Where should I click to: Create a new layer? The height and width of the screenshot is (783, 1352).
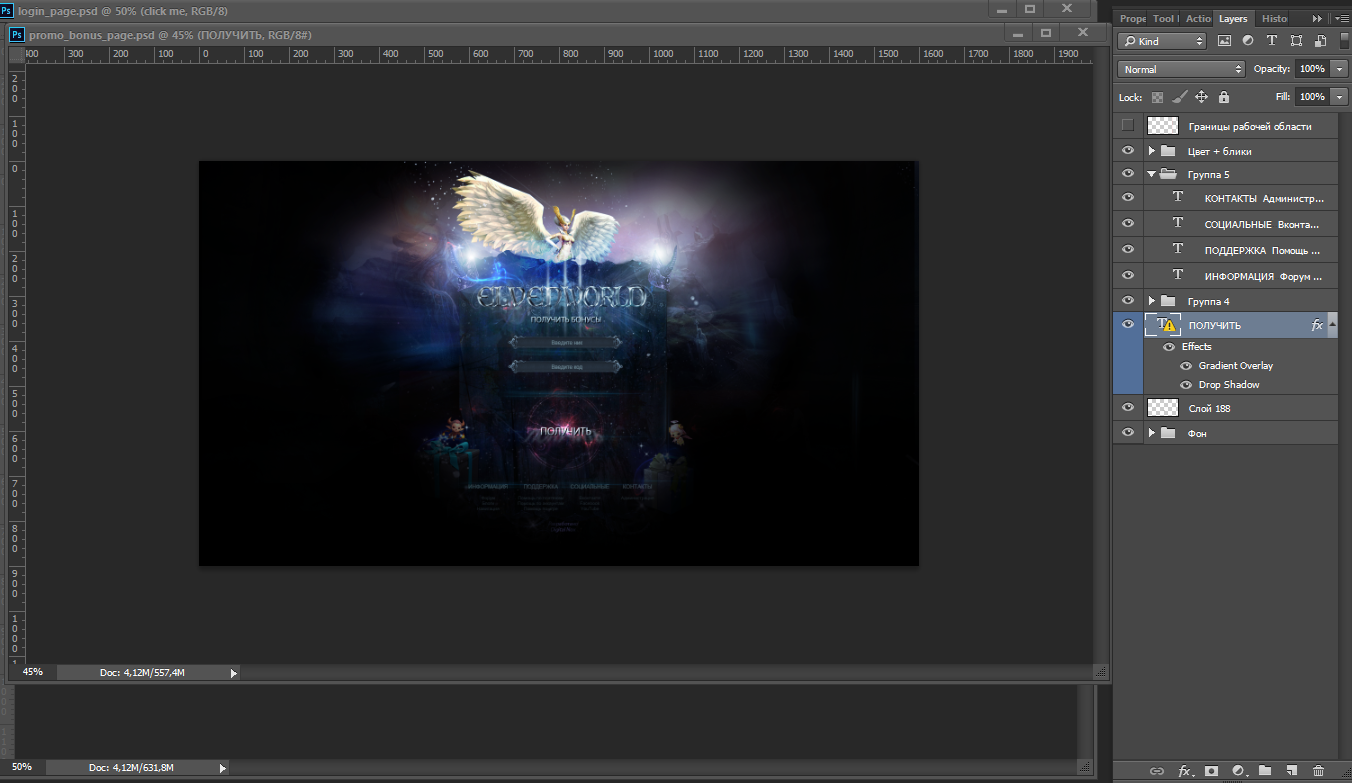[x=1291, y=771]
